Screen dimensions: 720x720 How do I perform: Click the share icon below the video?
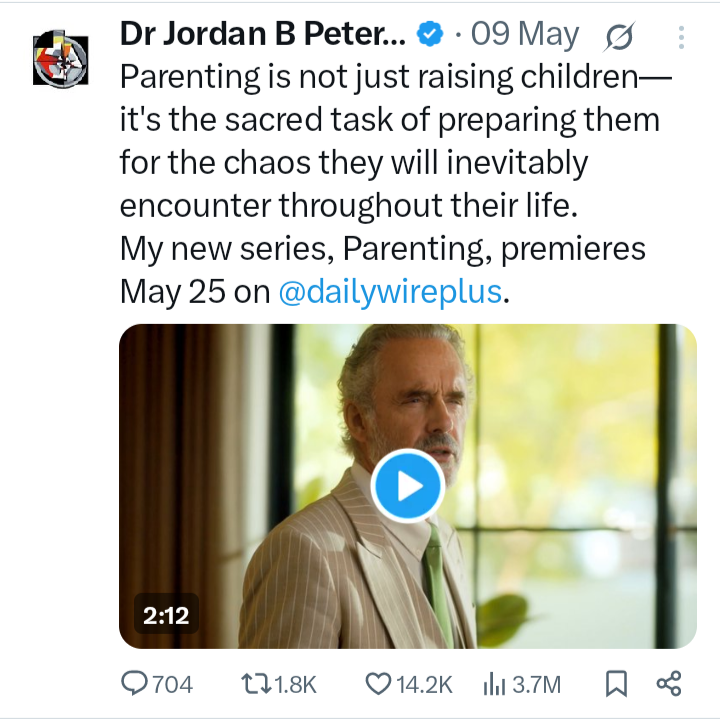click(669, 684)
